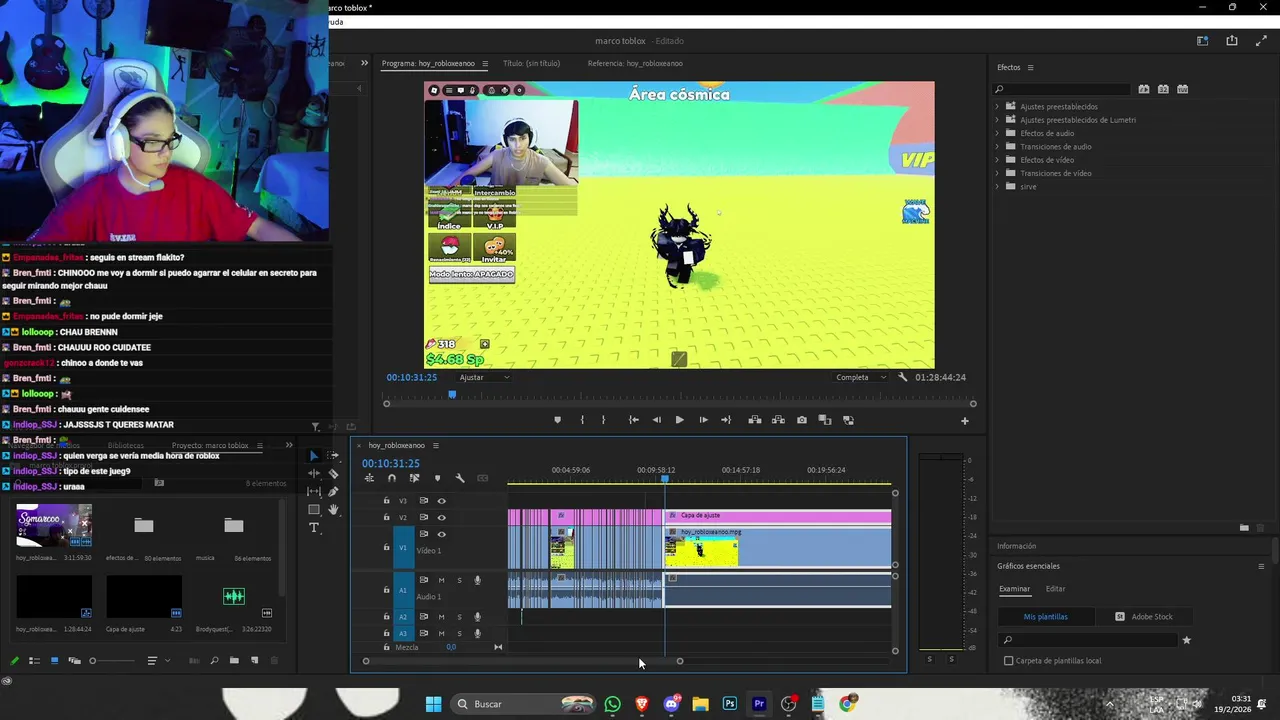Mute track A2

(x=441, y=617)
